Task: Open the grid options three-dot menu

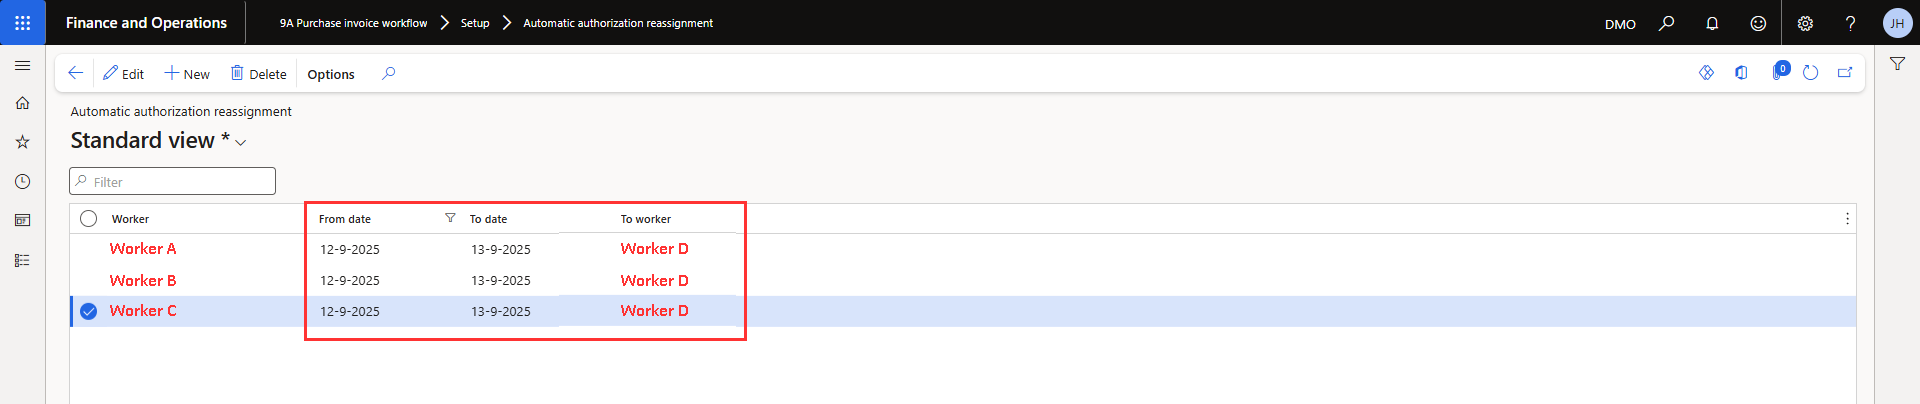Action: pyautogui.click(x=1847, y=219)
